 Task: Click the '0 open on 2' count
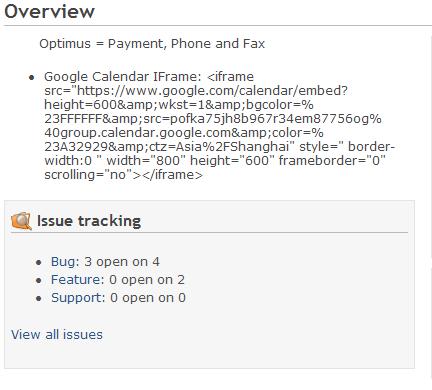click(147, 280)
